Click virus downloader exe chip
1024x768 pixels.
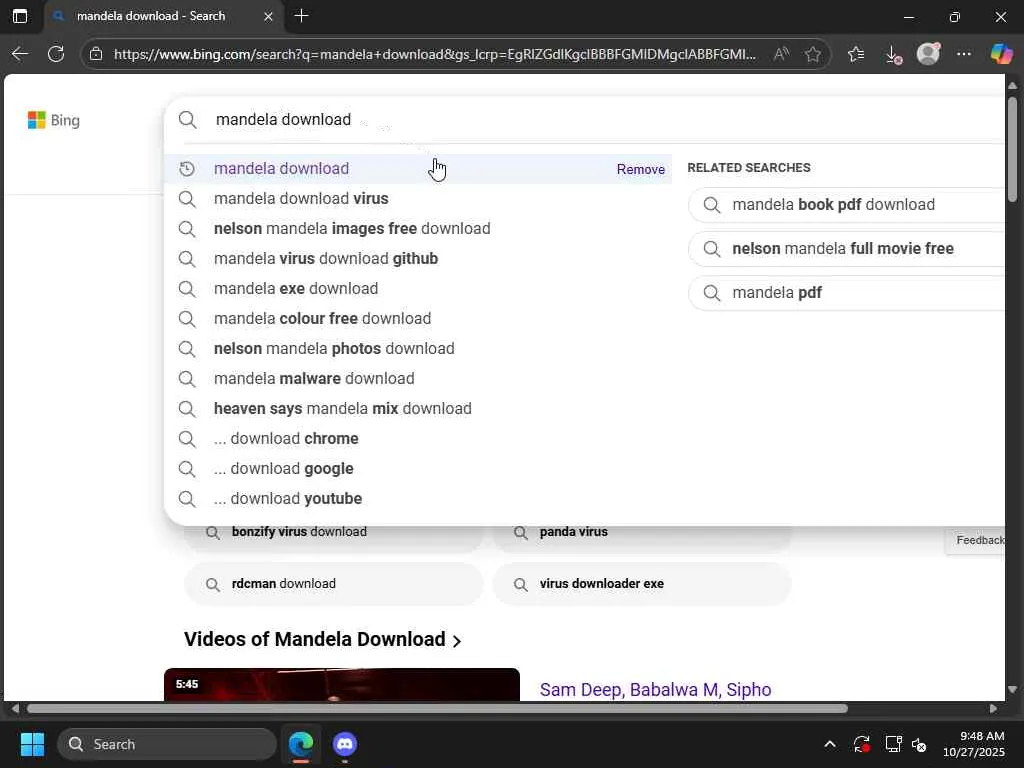[x=642, y=584]
